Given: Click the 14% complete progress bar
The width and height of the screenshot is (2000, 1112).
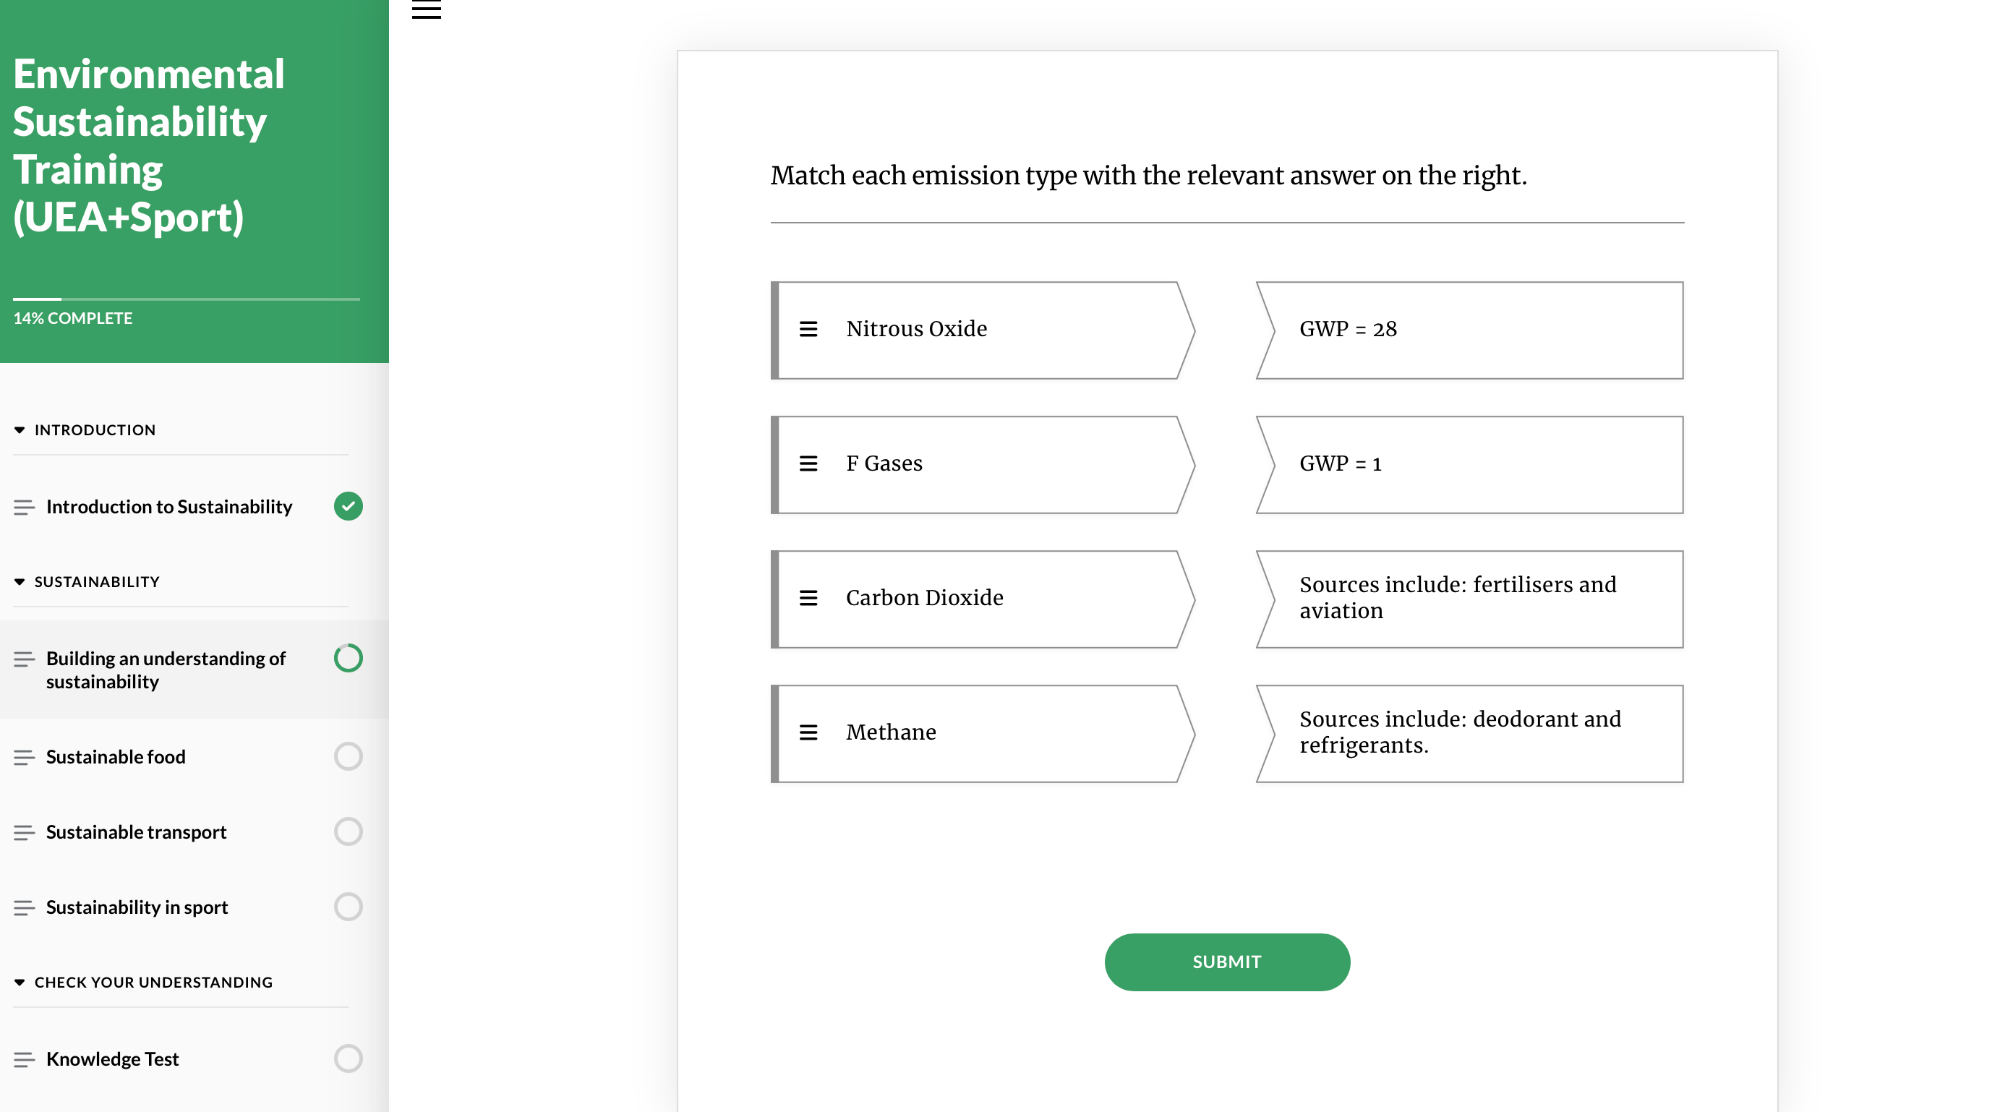Looking at the screenshot, I should pyautogui.click(x=186, y=299).
